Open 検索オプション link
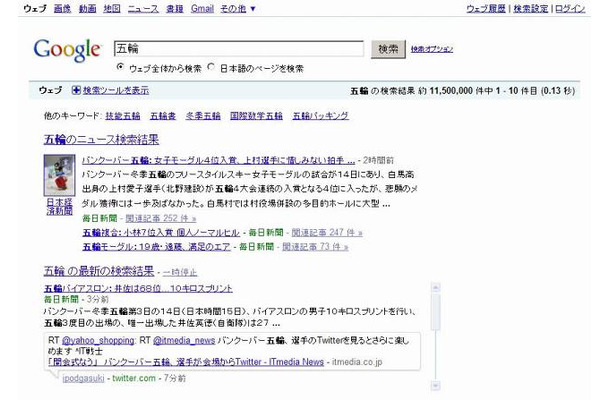Viewport: 610px width, 400px height. click(x=432, y=49)
